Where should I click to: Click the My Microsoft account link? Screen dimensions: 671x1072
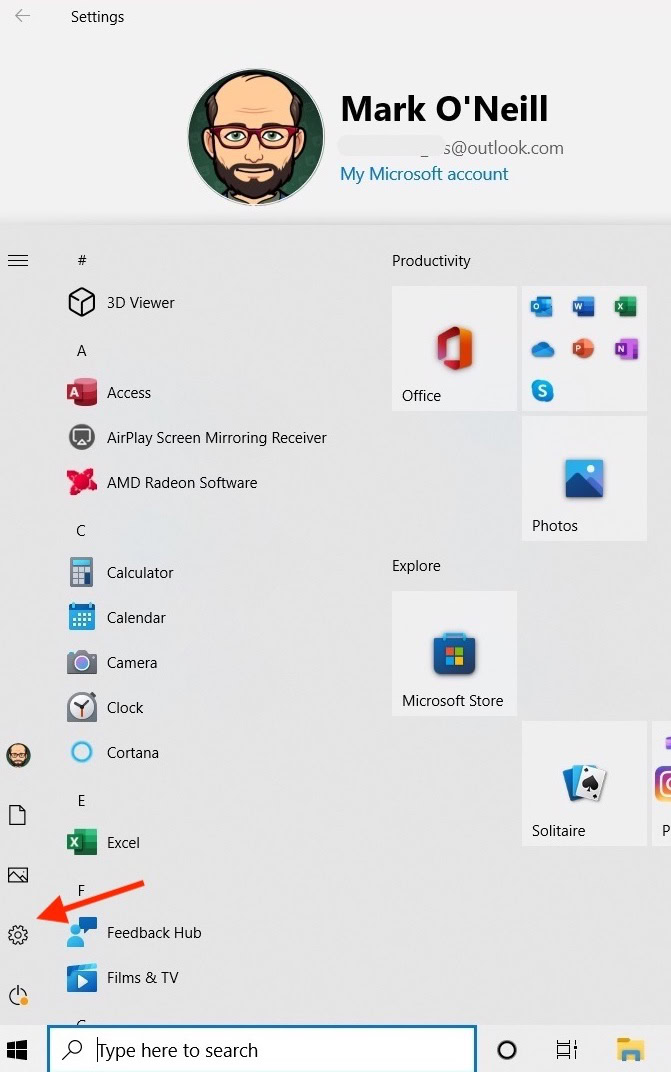click(x=424, y=174)
